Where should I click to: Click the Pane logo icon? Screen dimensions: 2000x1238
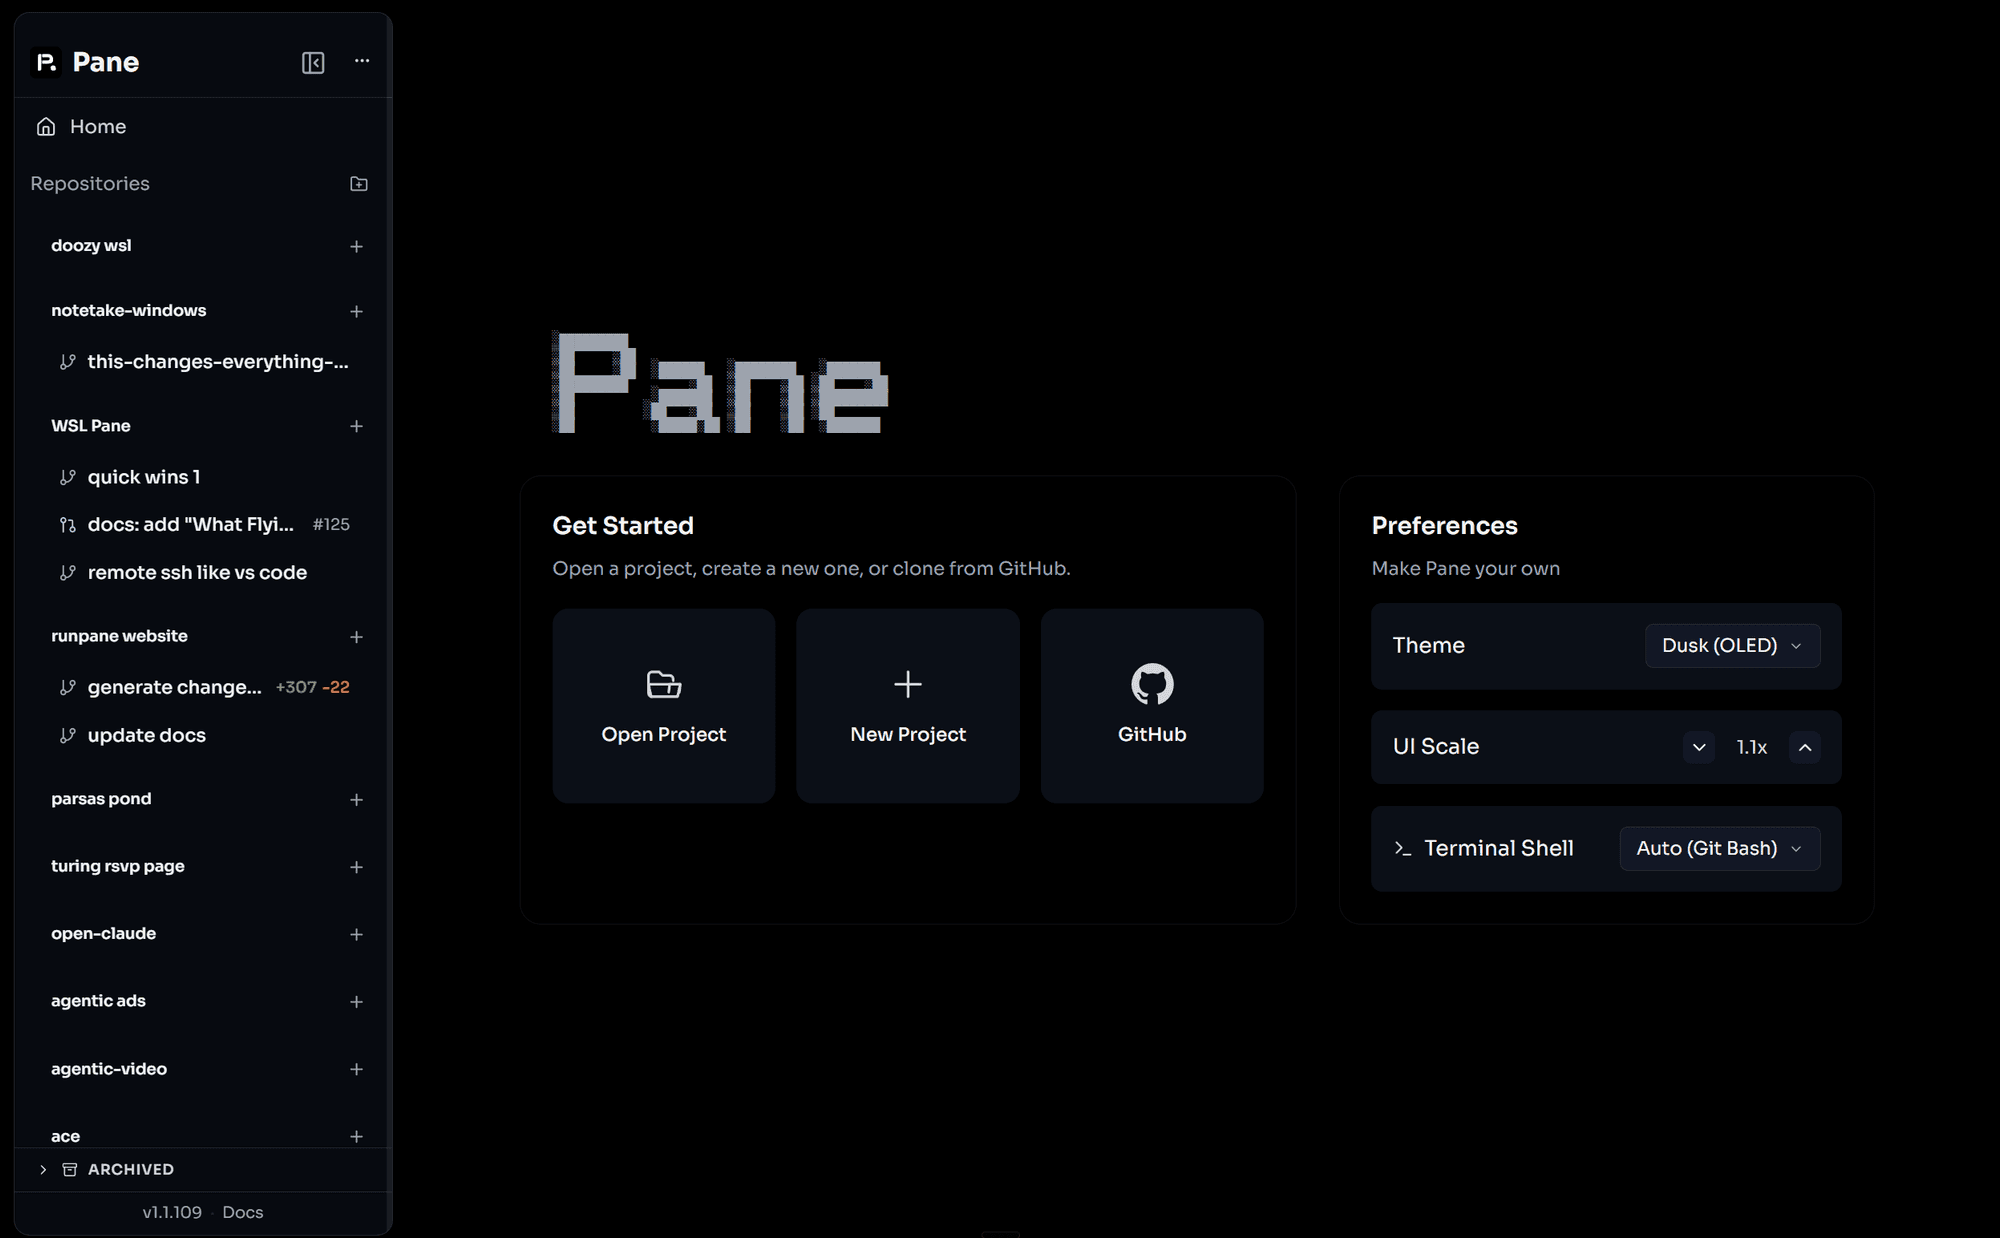coord(45,62)
